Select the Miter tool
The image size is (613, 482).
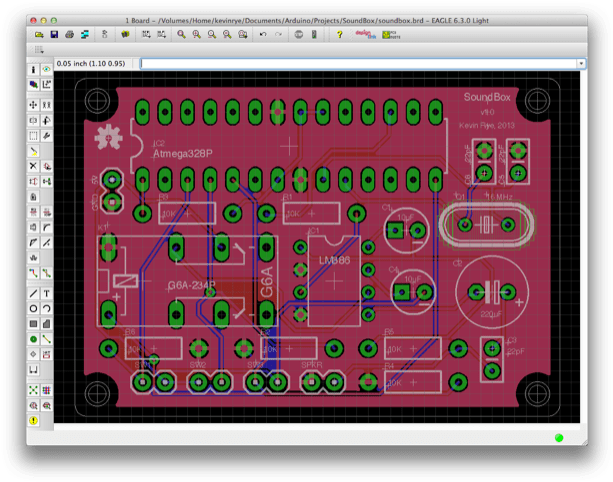pyautogui.click(x=47, y=227)
